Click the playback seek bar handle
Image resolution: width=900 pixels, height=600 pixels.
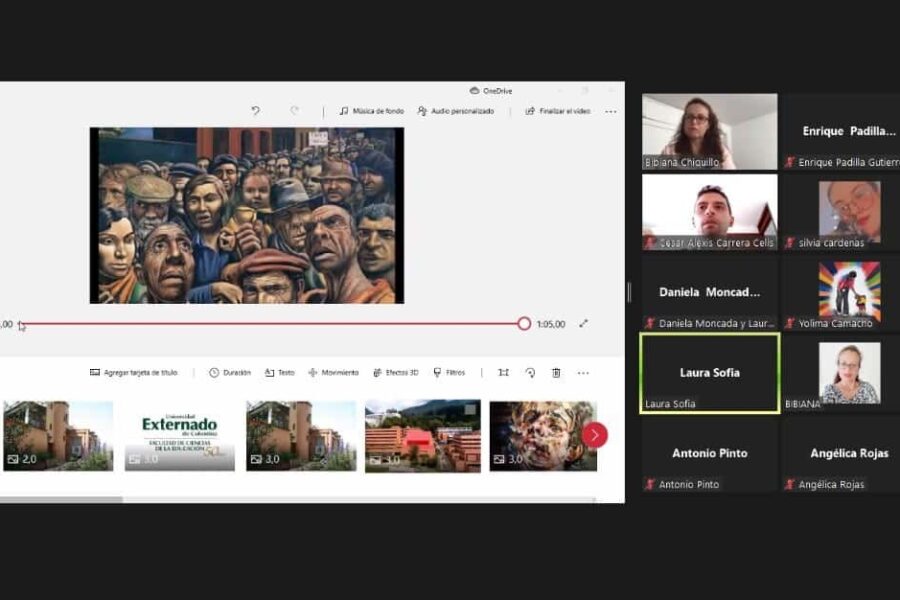(524, 324)
